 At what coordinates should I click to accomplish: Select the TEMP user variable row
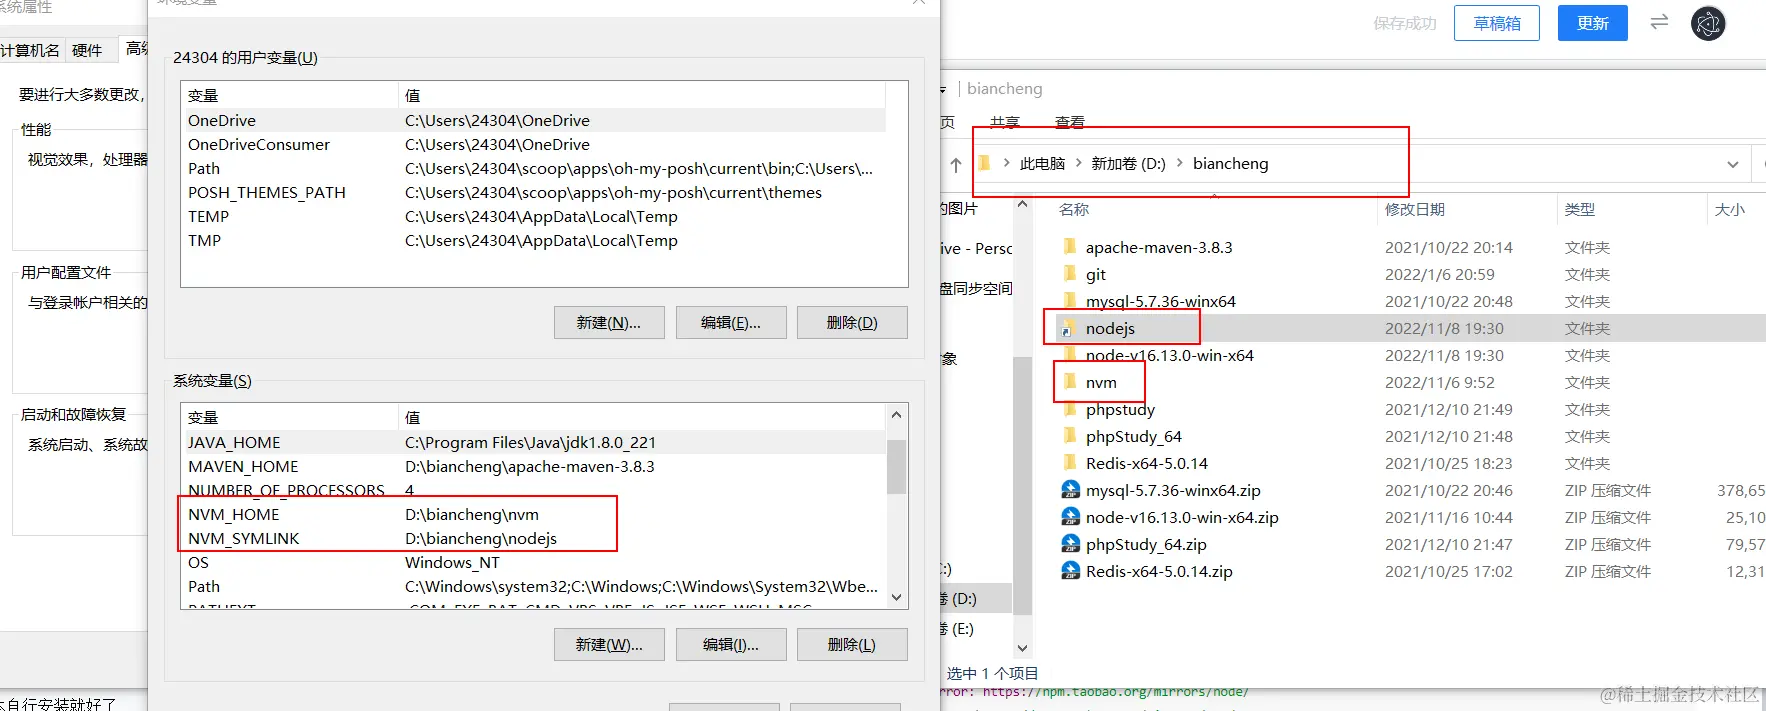[535, 216]
